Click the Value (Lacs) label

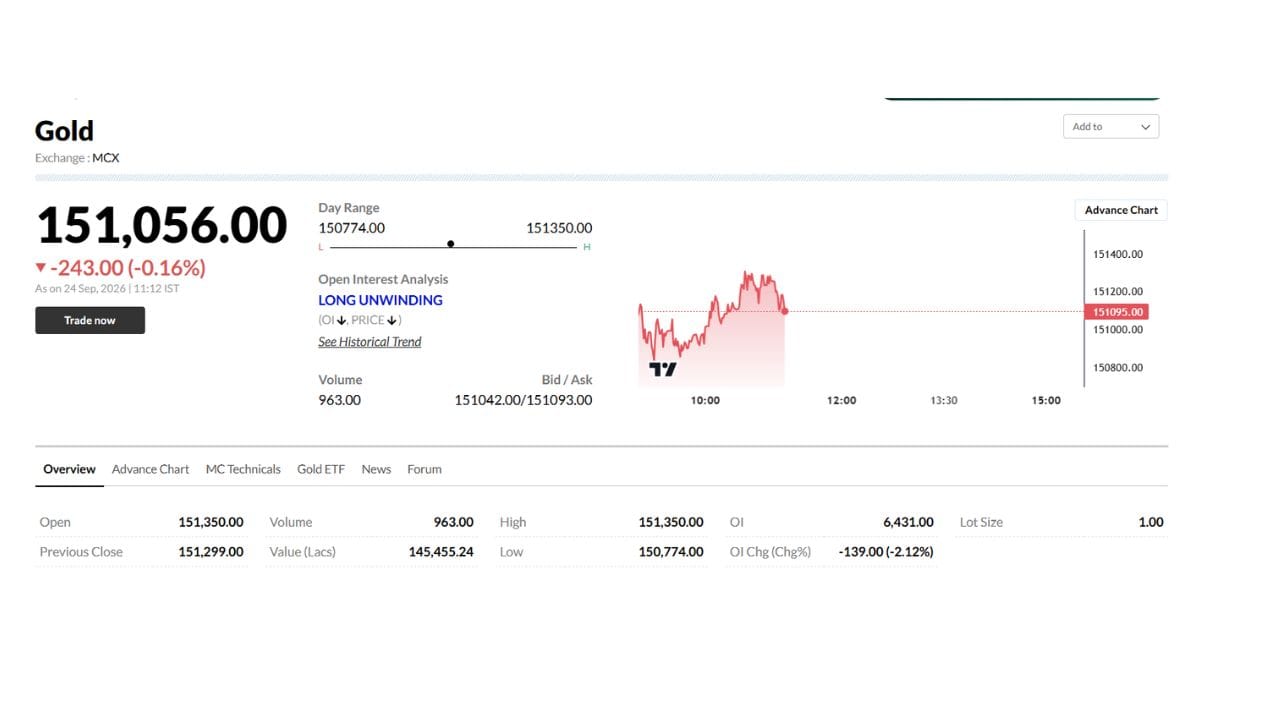[302, 552]
